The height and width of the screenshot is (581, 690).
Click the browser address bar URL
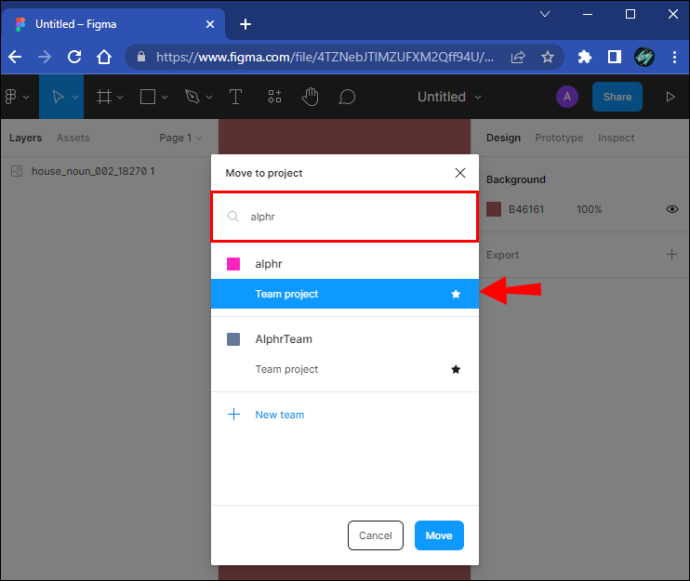pos(324,57)
